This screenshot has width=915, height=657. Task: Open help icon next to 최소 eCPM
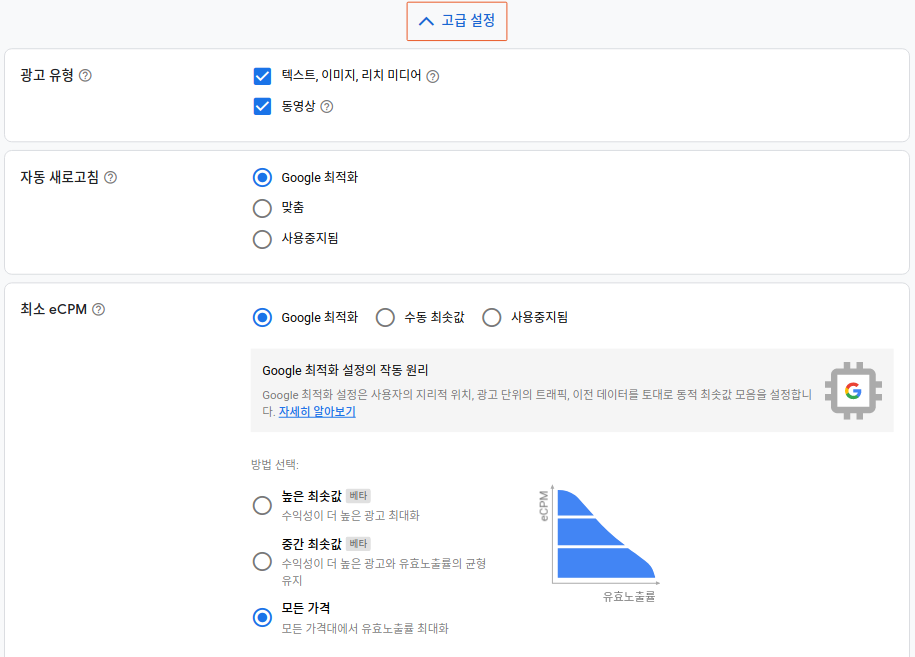coord(99,309)
